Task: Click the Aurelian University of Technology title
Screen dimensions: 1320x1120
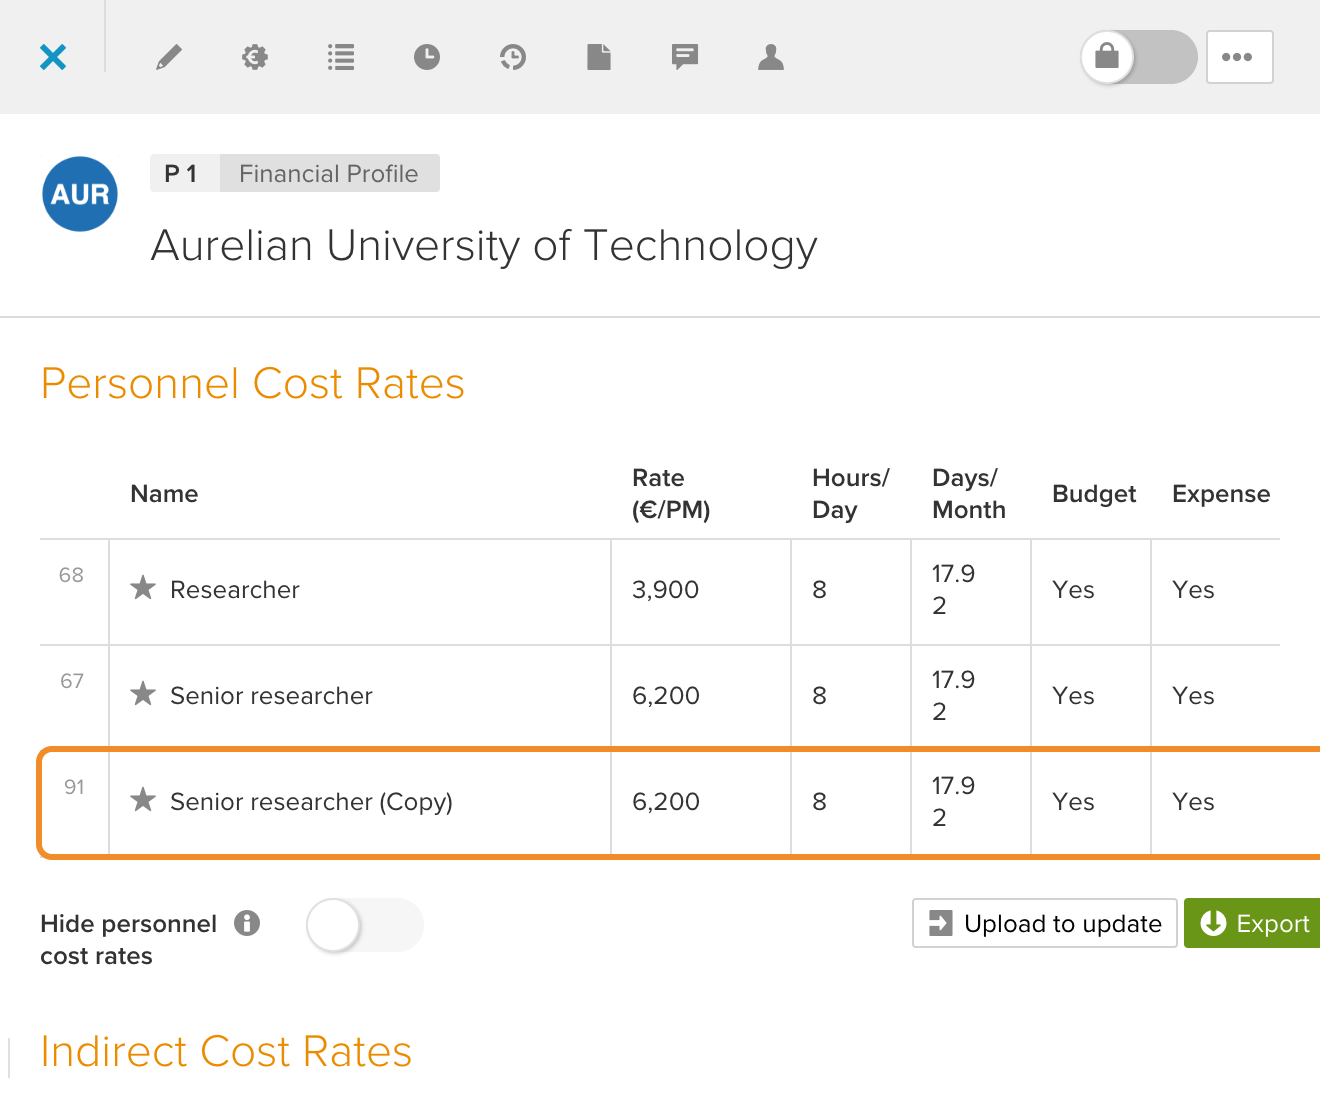Action: 484,246
